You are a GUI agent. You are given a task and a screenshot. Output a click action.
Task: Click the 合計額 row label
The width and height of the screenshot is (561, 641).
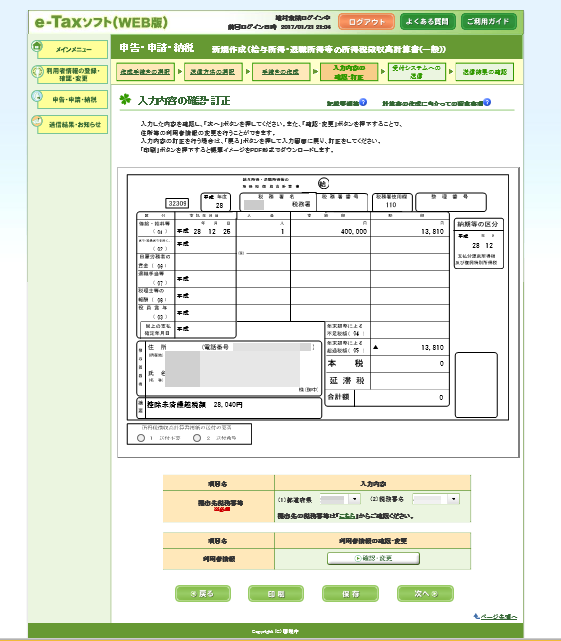tap(339, 397)
